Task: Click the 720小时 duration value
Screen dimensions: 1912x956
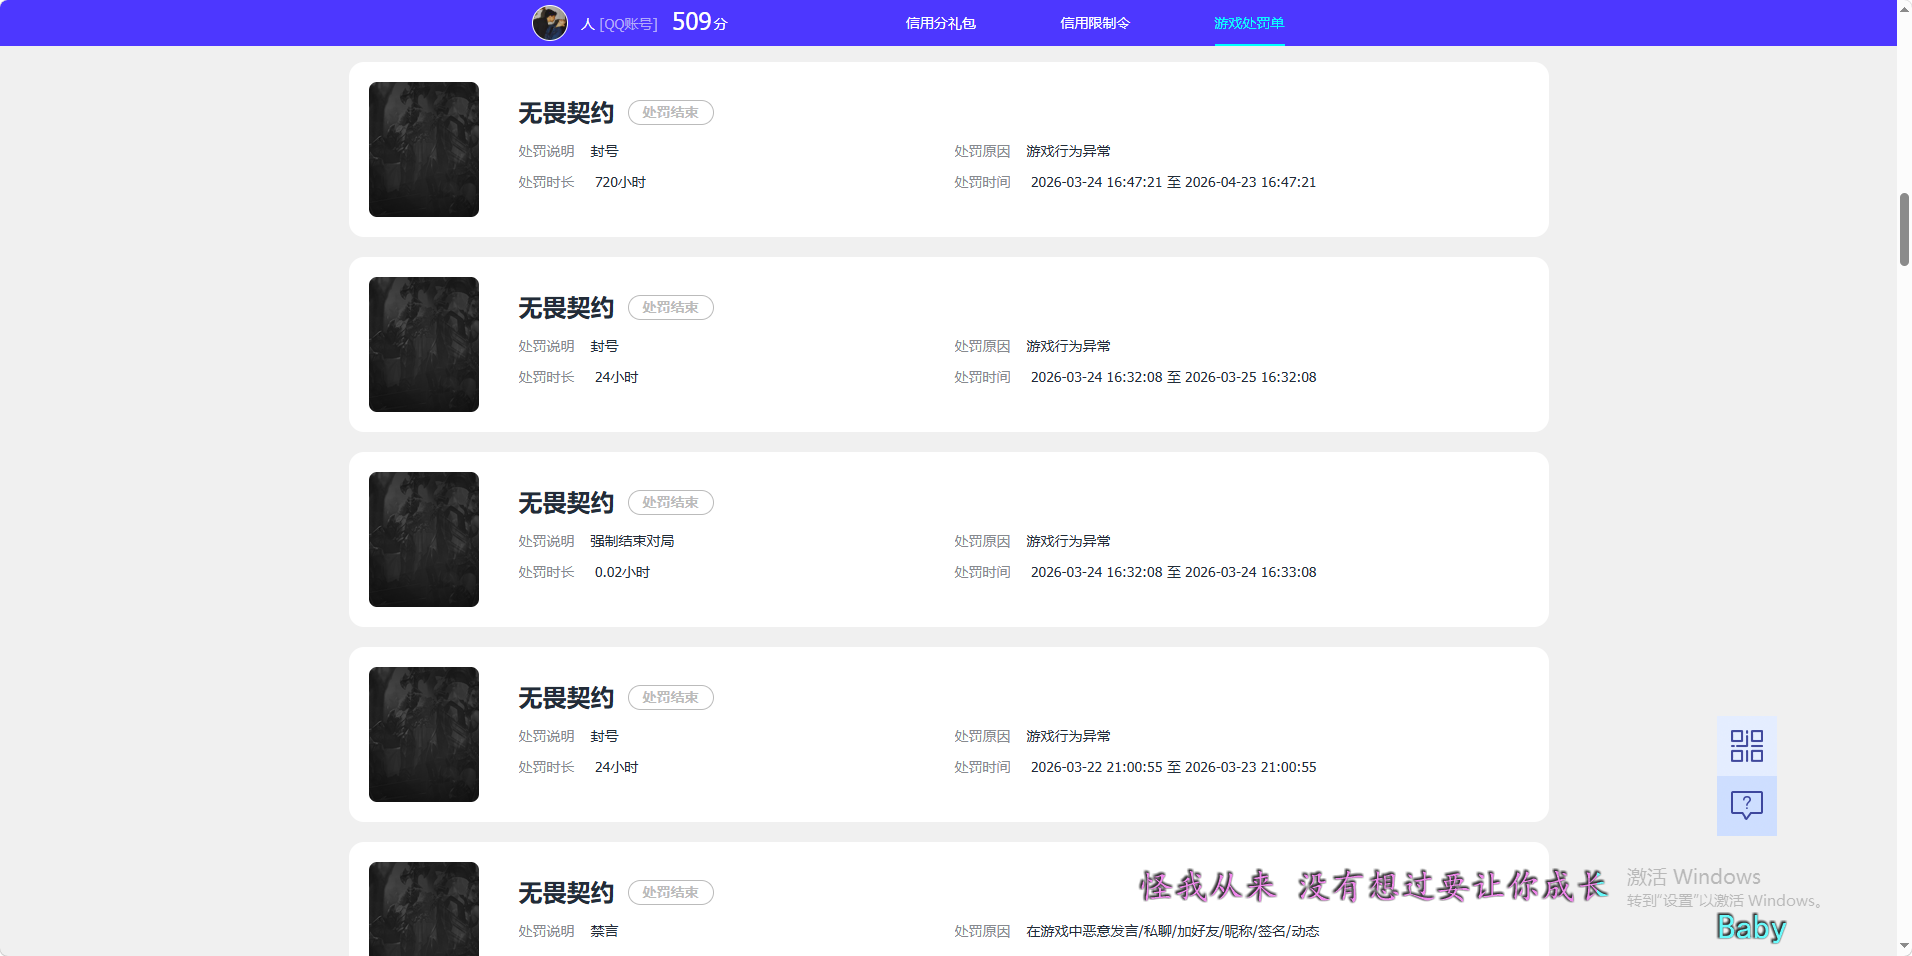Action: [620, 182]
